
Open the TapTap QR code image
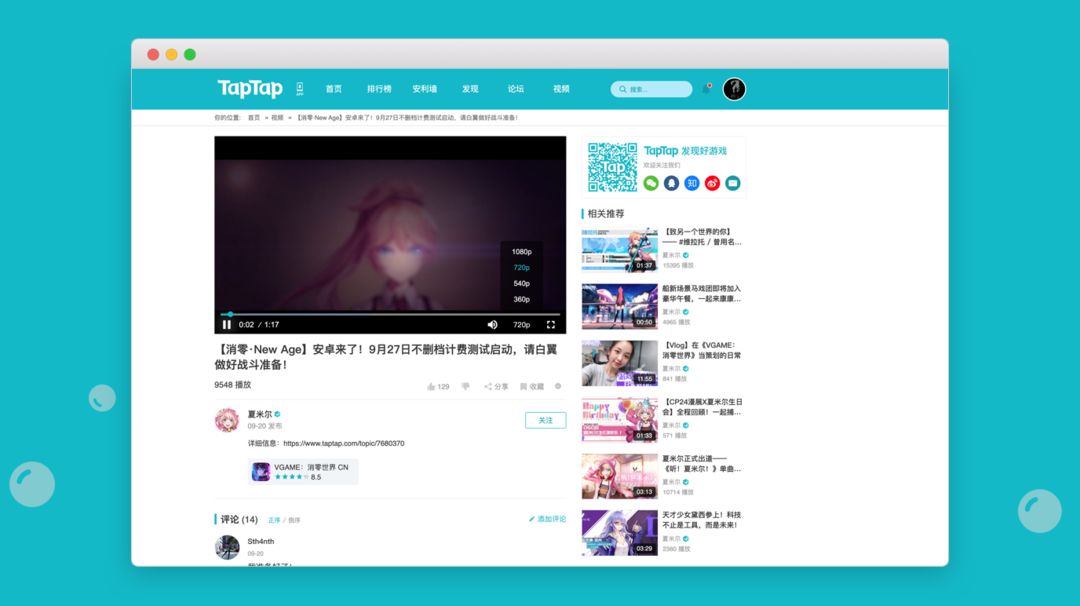coord(612,167)
